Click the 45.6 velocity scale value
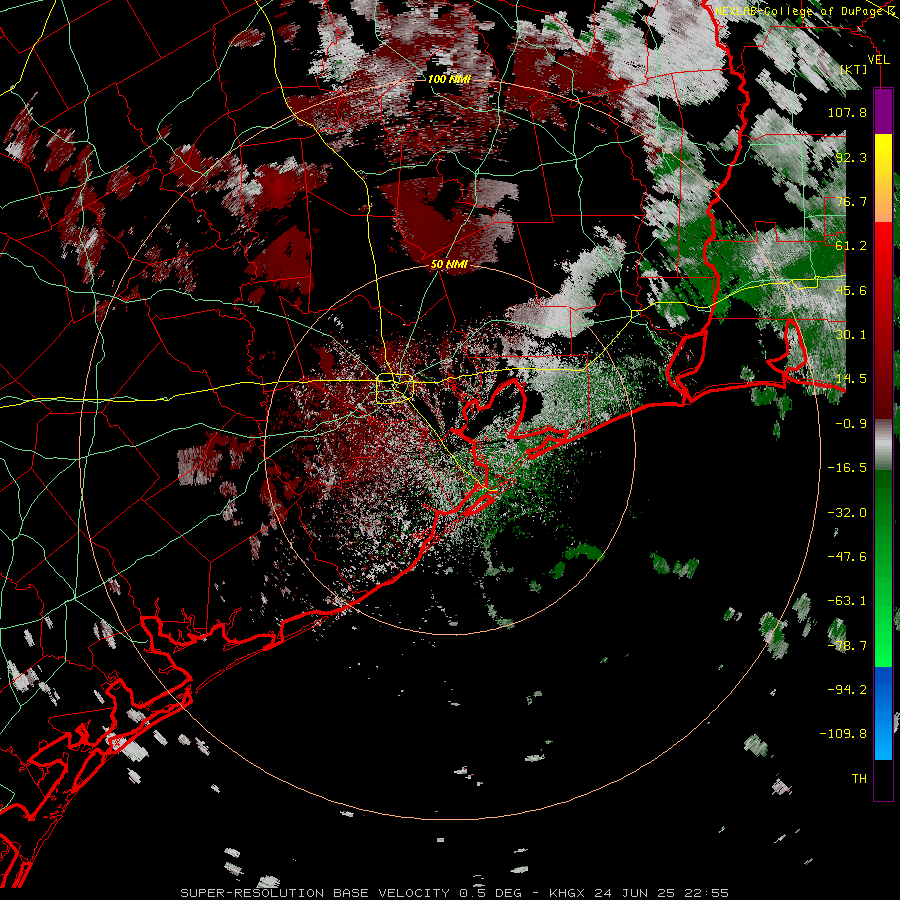The image size is (900, 900). click(851, 290)
